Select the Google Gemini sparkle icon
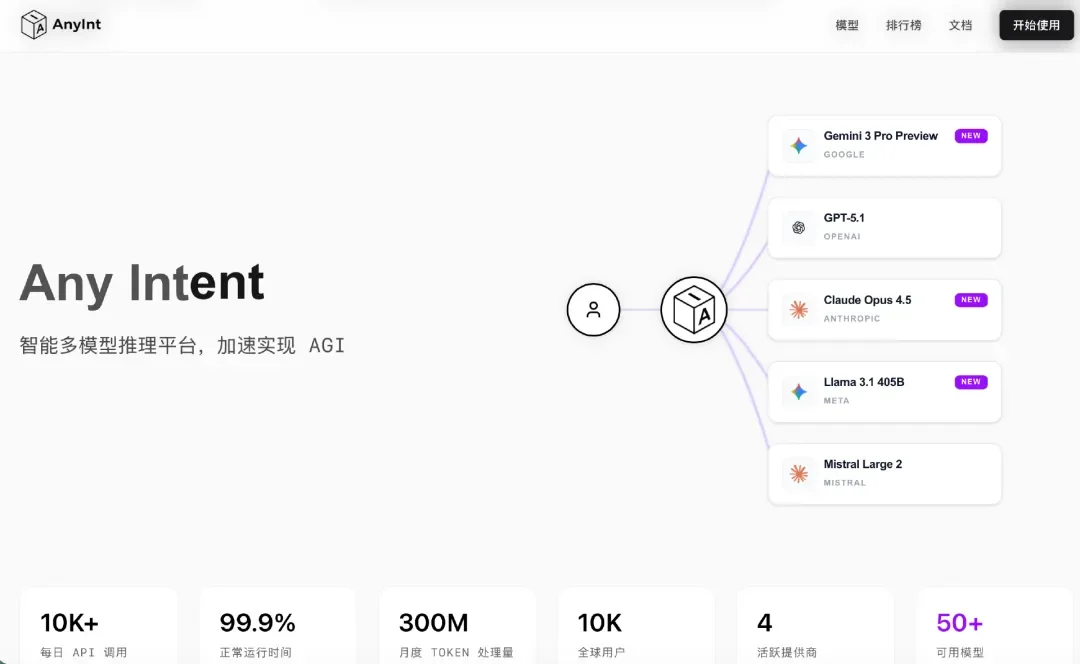 [798, 145]
